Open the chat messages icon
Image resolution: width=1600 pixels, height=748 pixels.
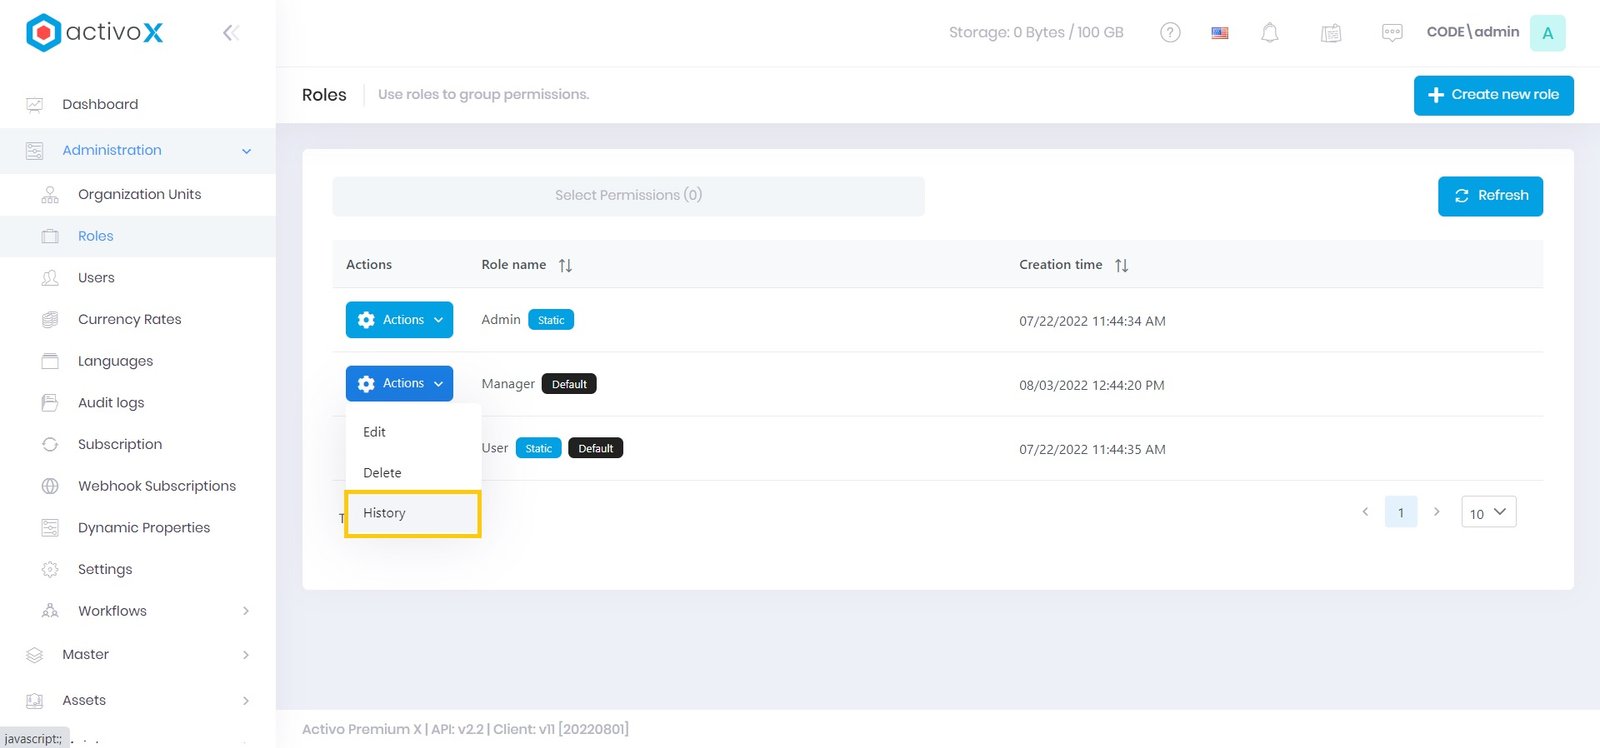[x=1391, y=33]
